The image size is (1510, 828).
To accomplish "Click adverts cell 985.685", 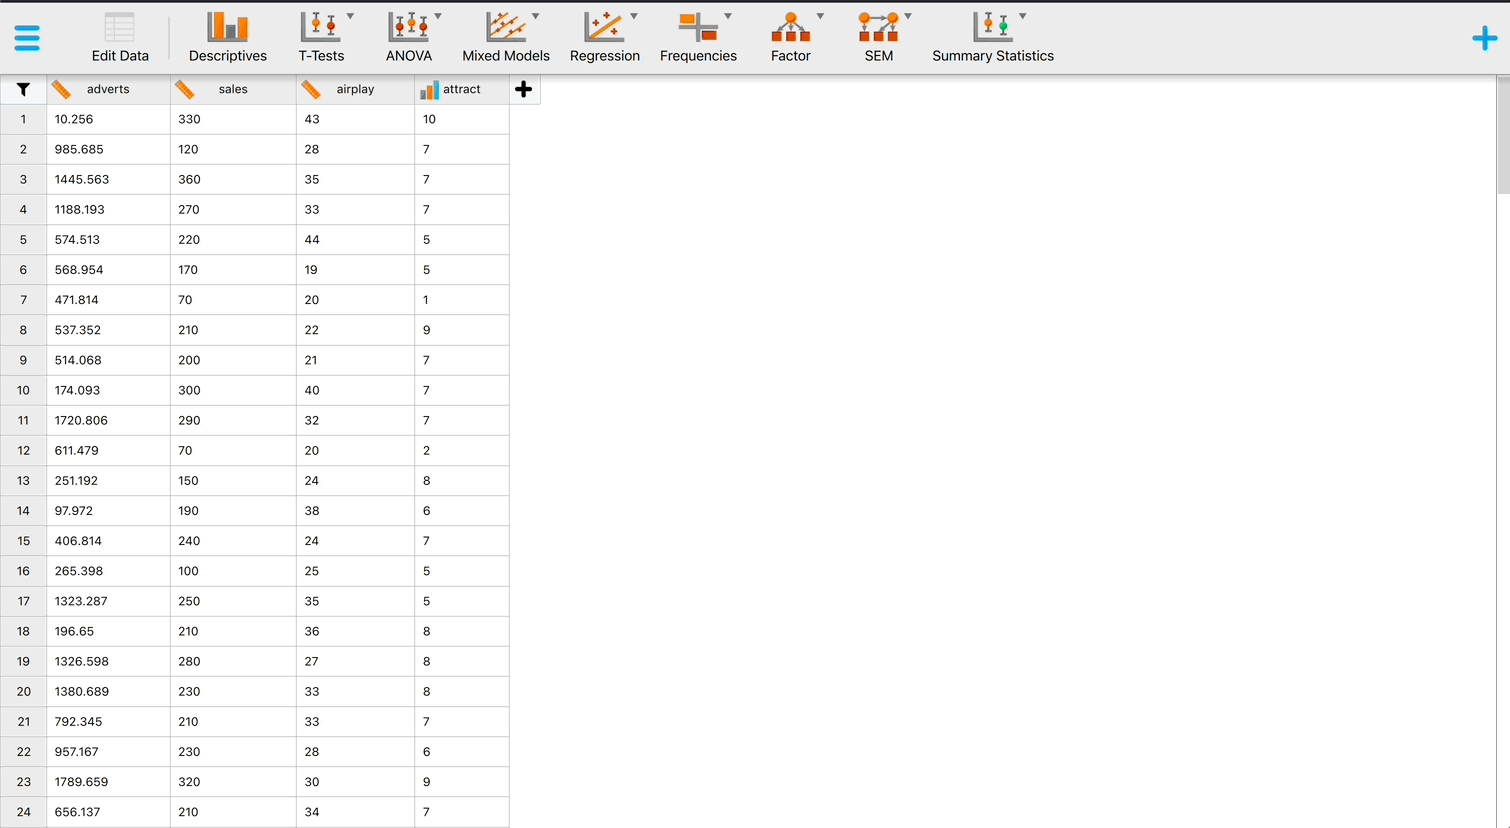I will [x=108, y=149].
